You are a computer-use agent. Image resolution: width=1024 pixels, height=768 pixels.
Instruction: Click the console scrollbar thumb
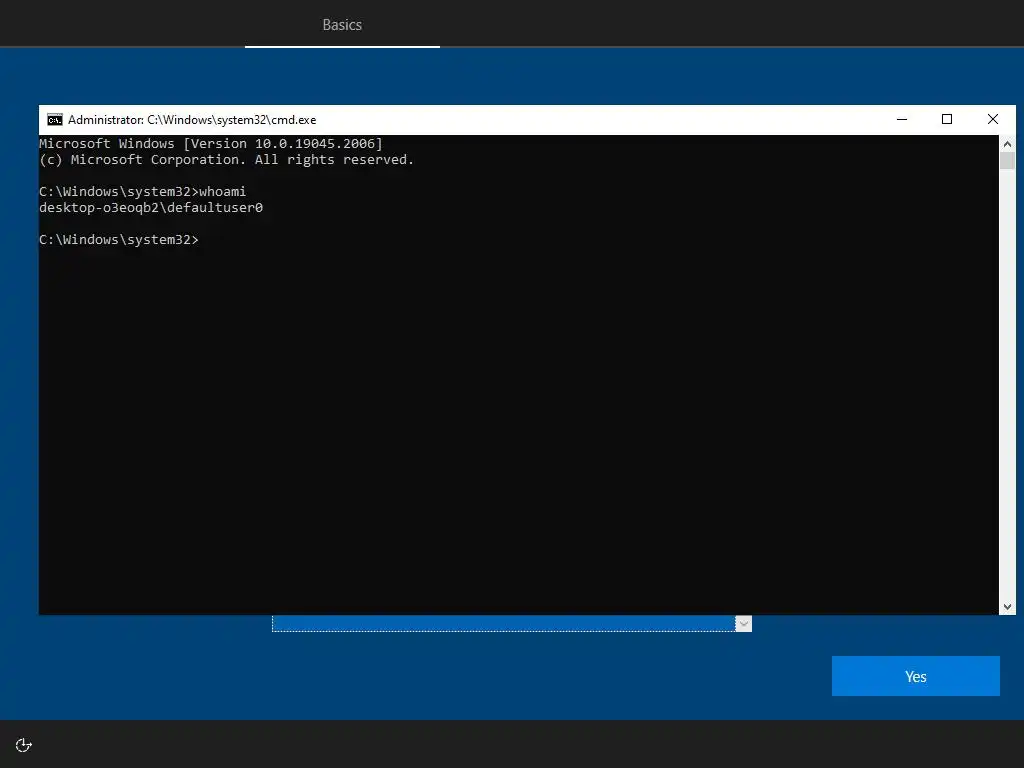click(1007, 161)
